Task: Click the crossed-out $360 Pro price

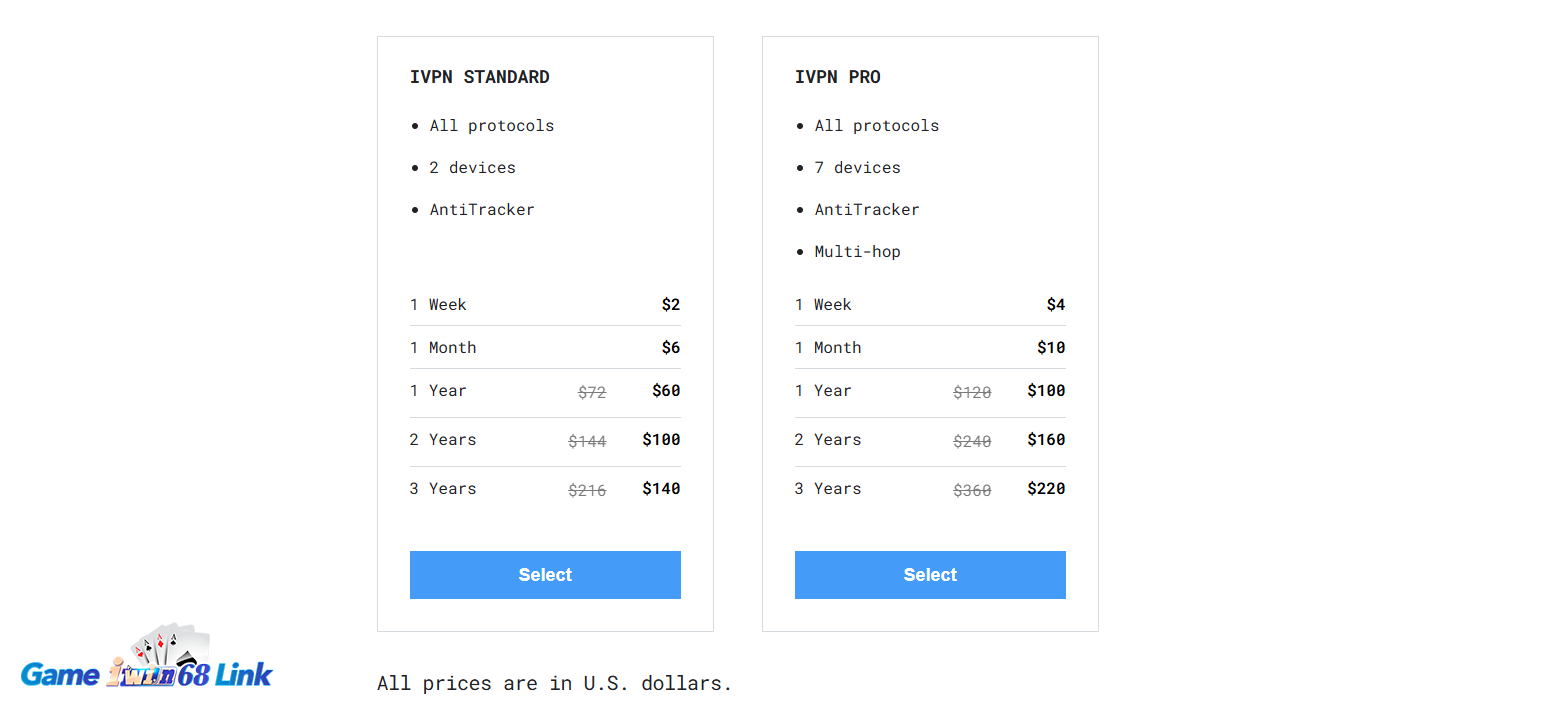Action: pos(972,490)
